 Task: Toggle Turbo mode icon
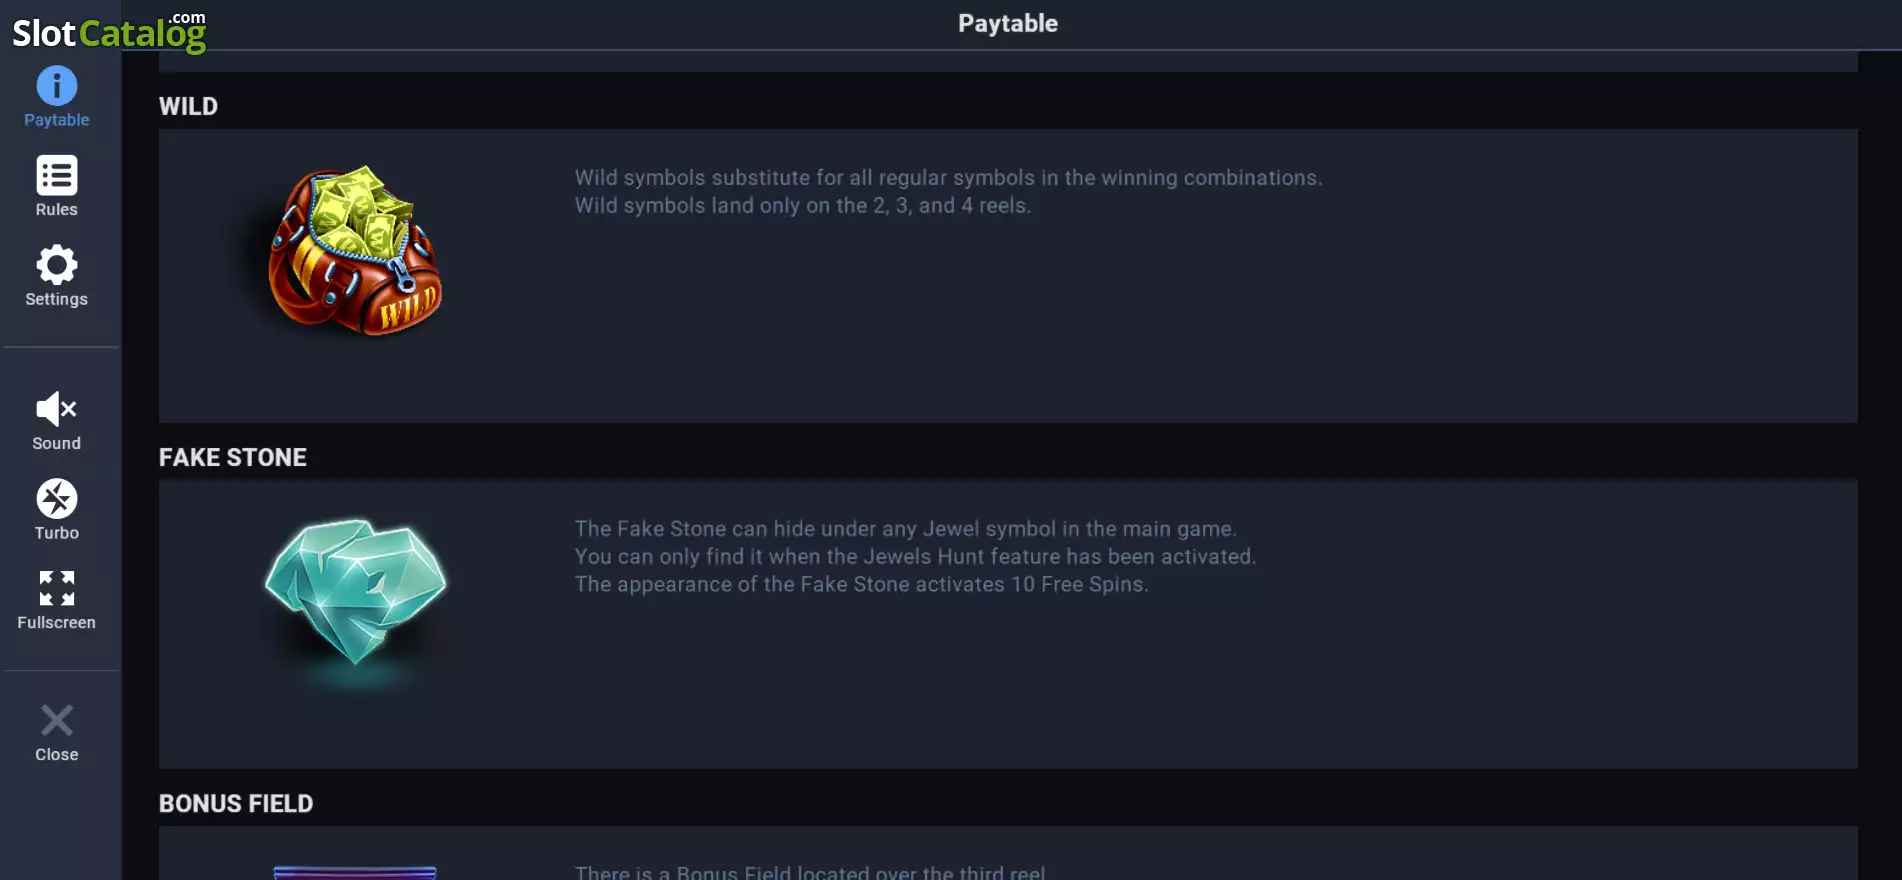tap(56, 499)
